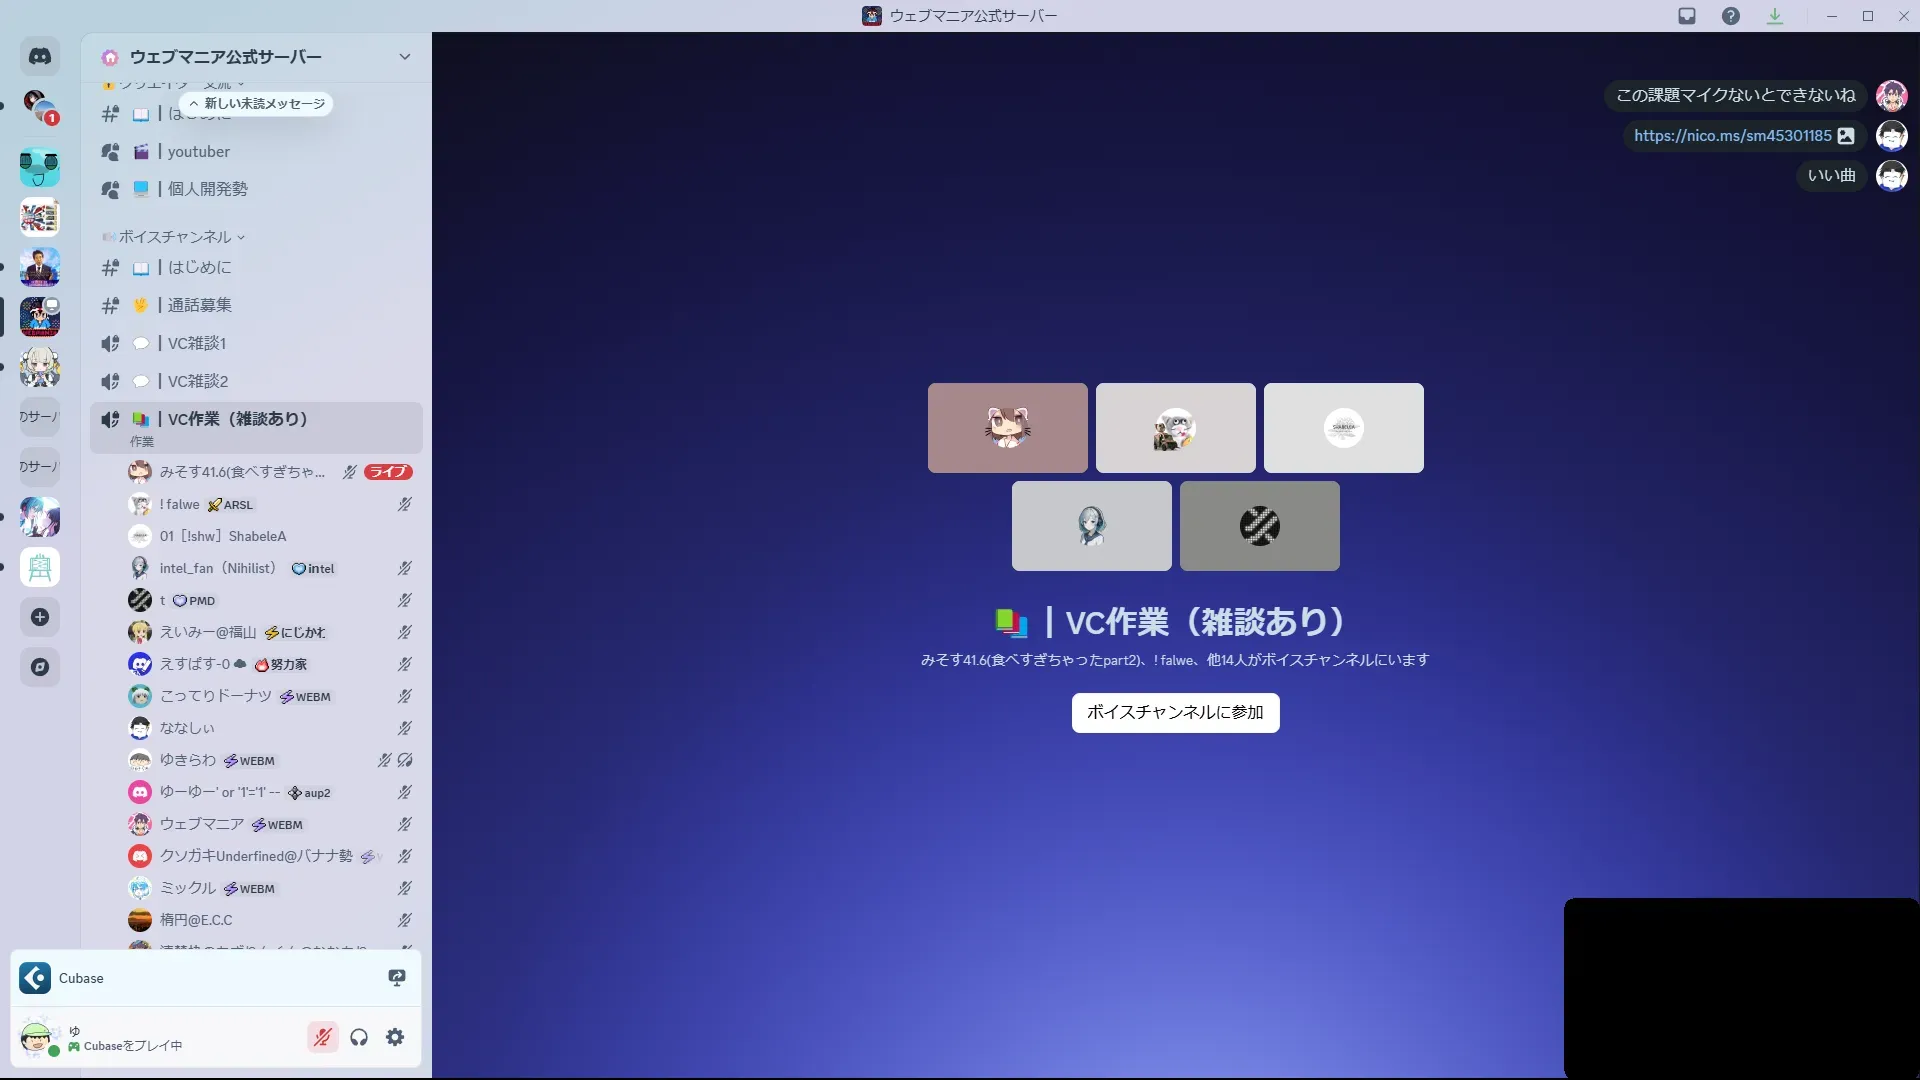Image resolution: width=1920 pixels, height=1080 pixels.
Task: Click the download update arrow icon
Action: point(1775,16)
